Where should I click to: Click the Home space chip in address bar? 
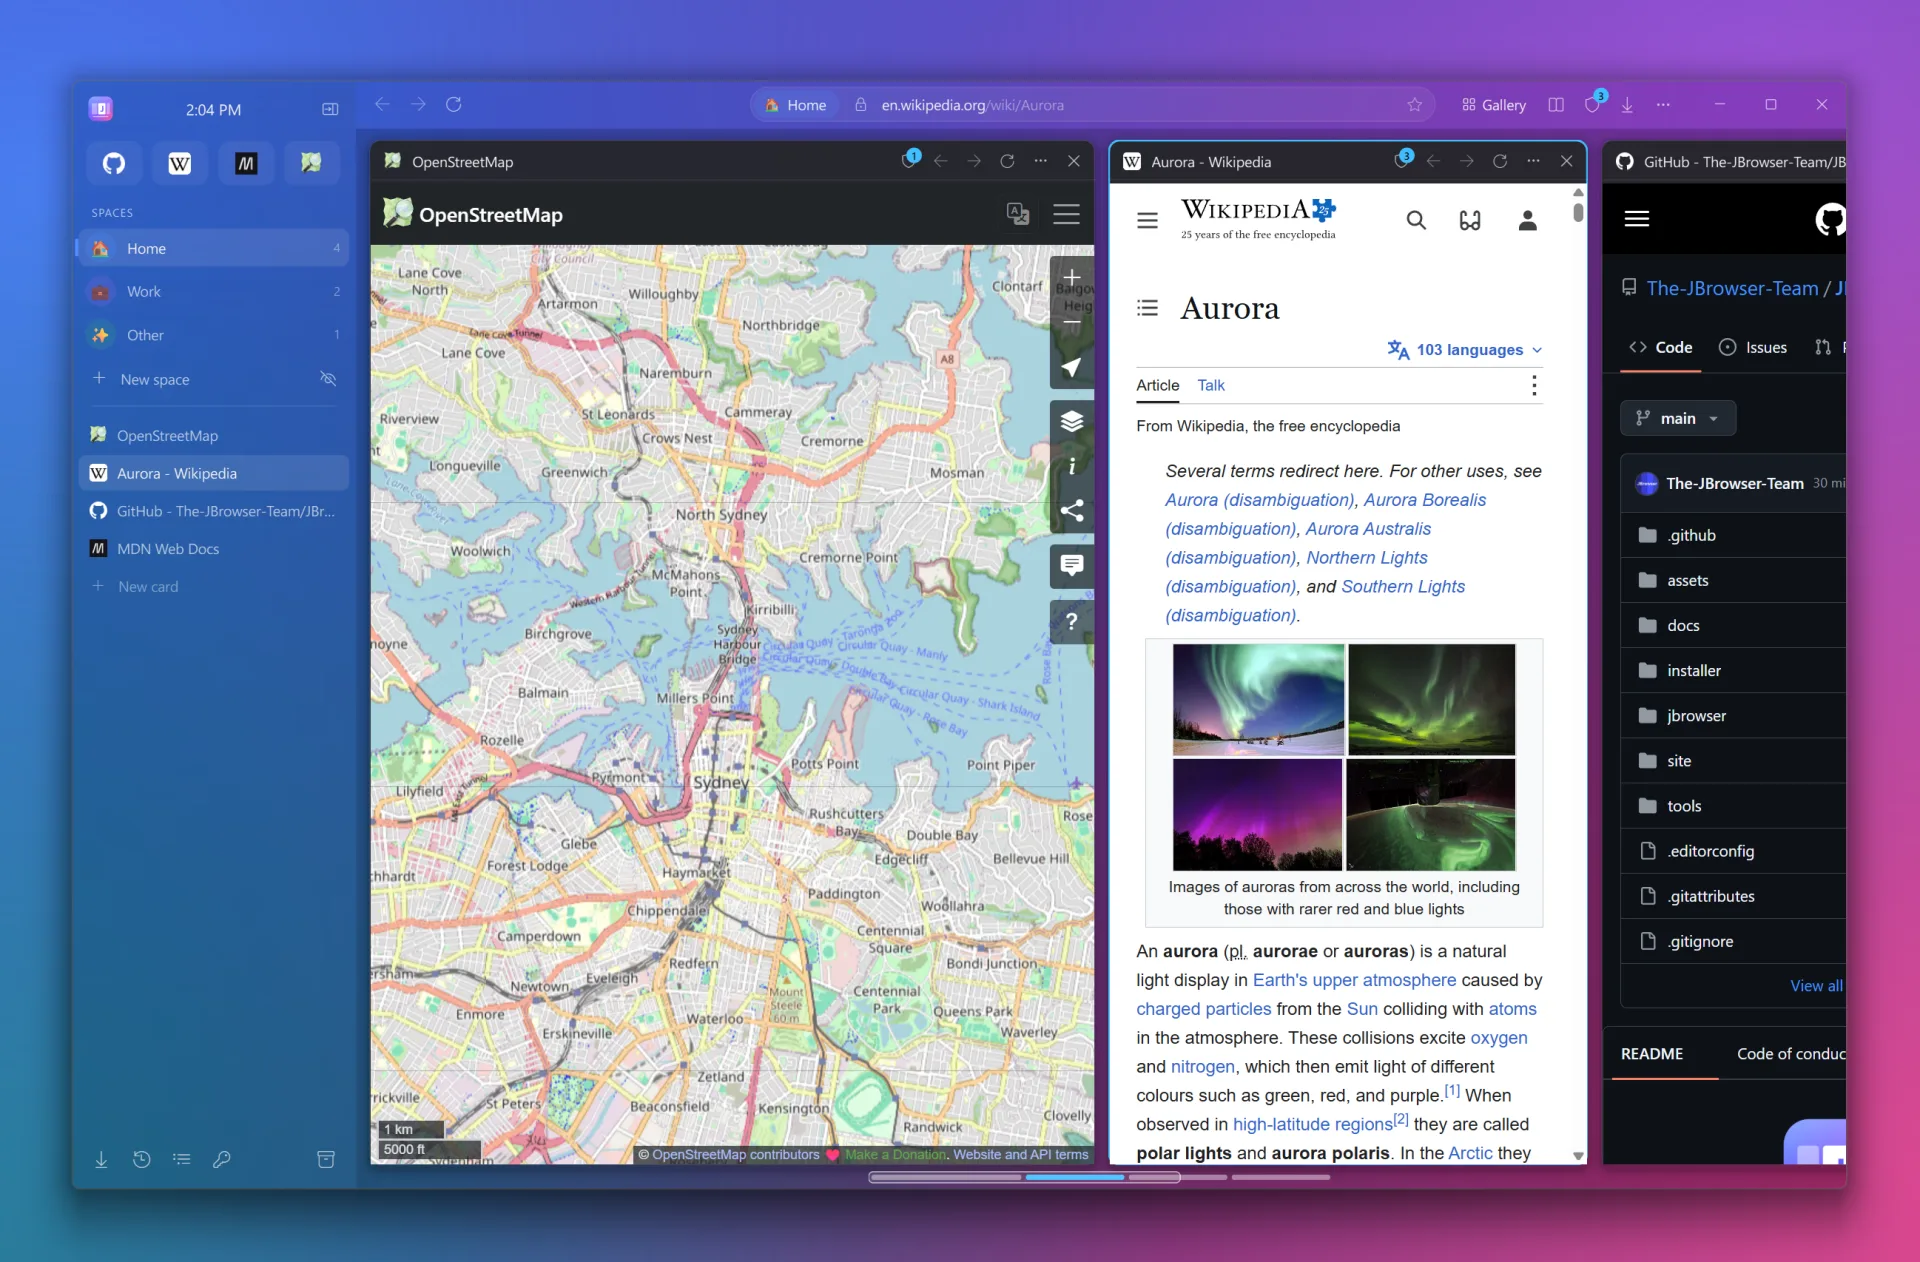point(796,105)
